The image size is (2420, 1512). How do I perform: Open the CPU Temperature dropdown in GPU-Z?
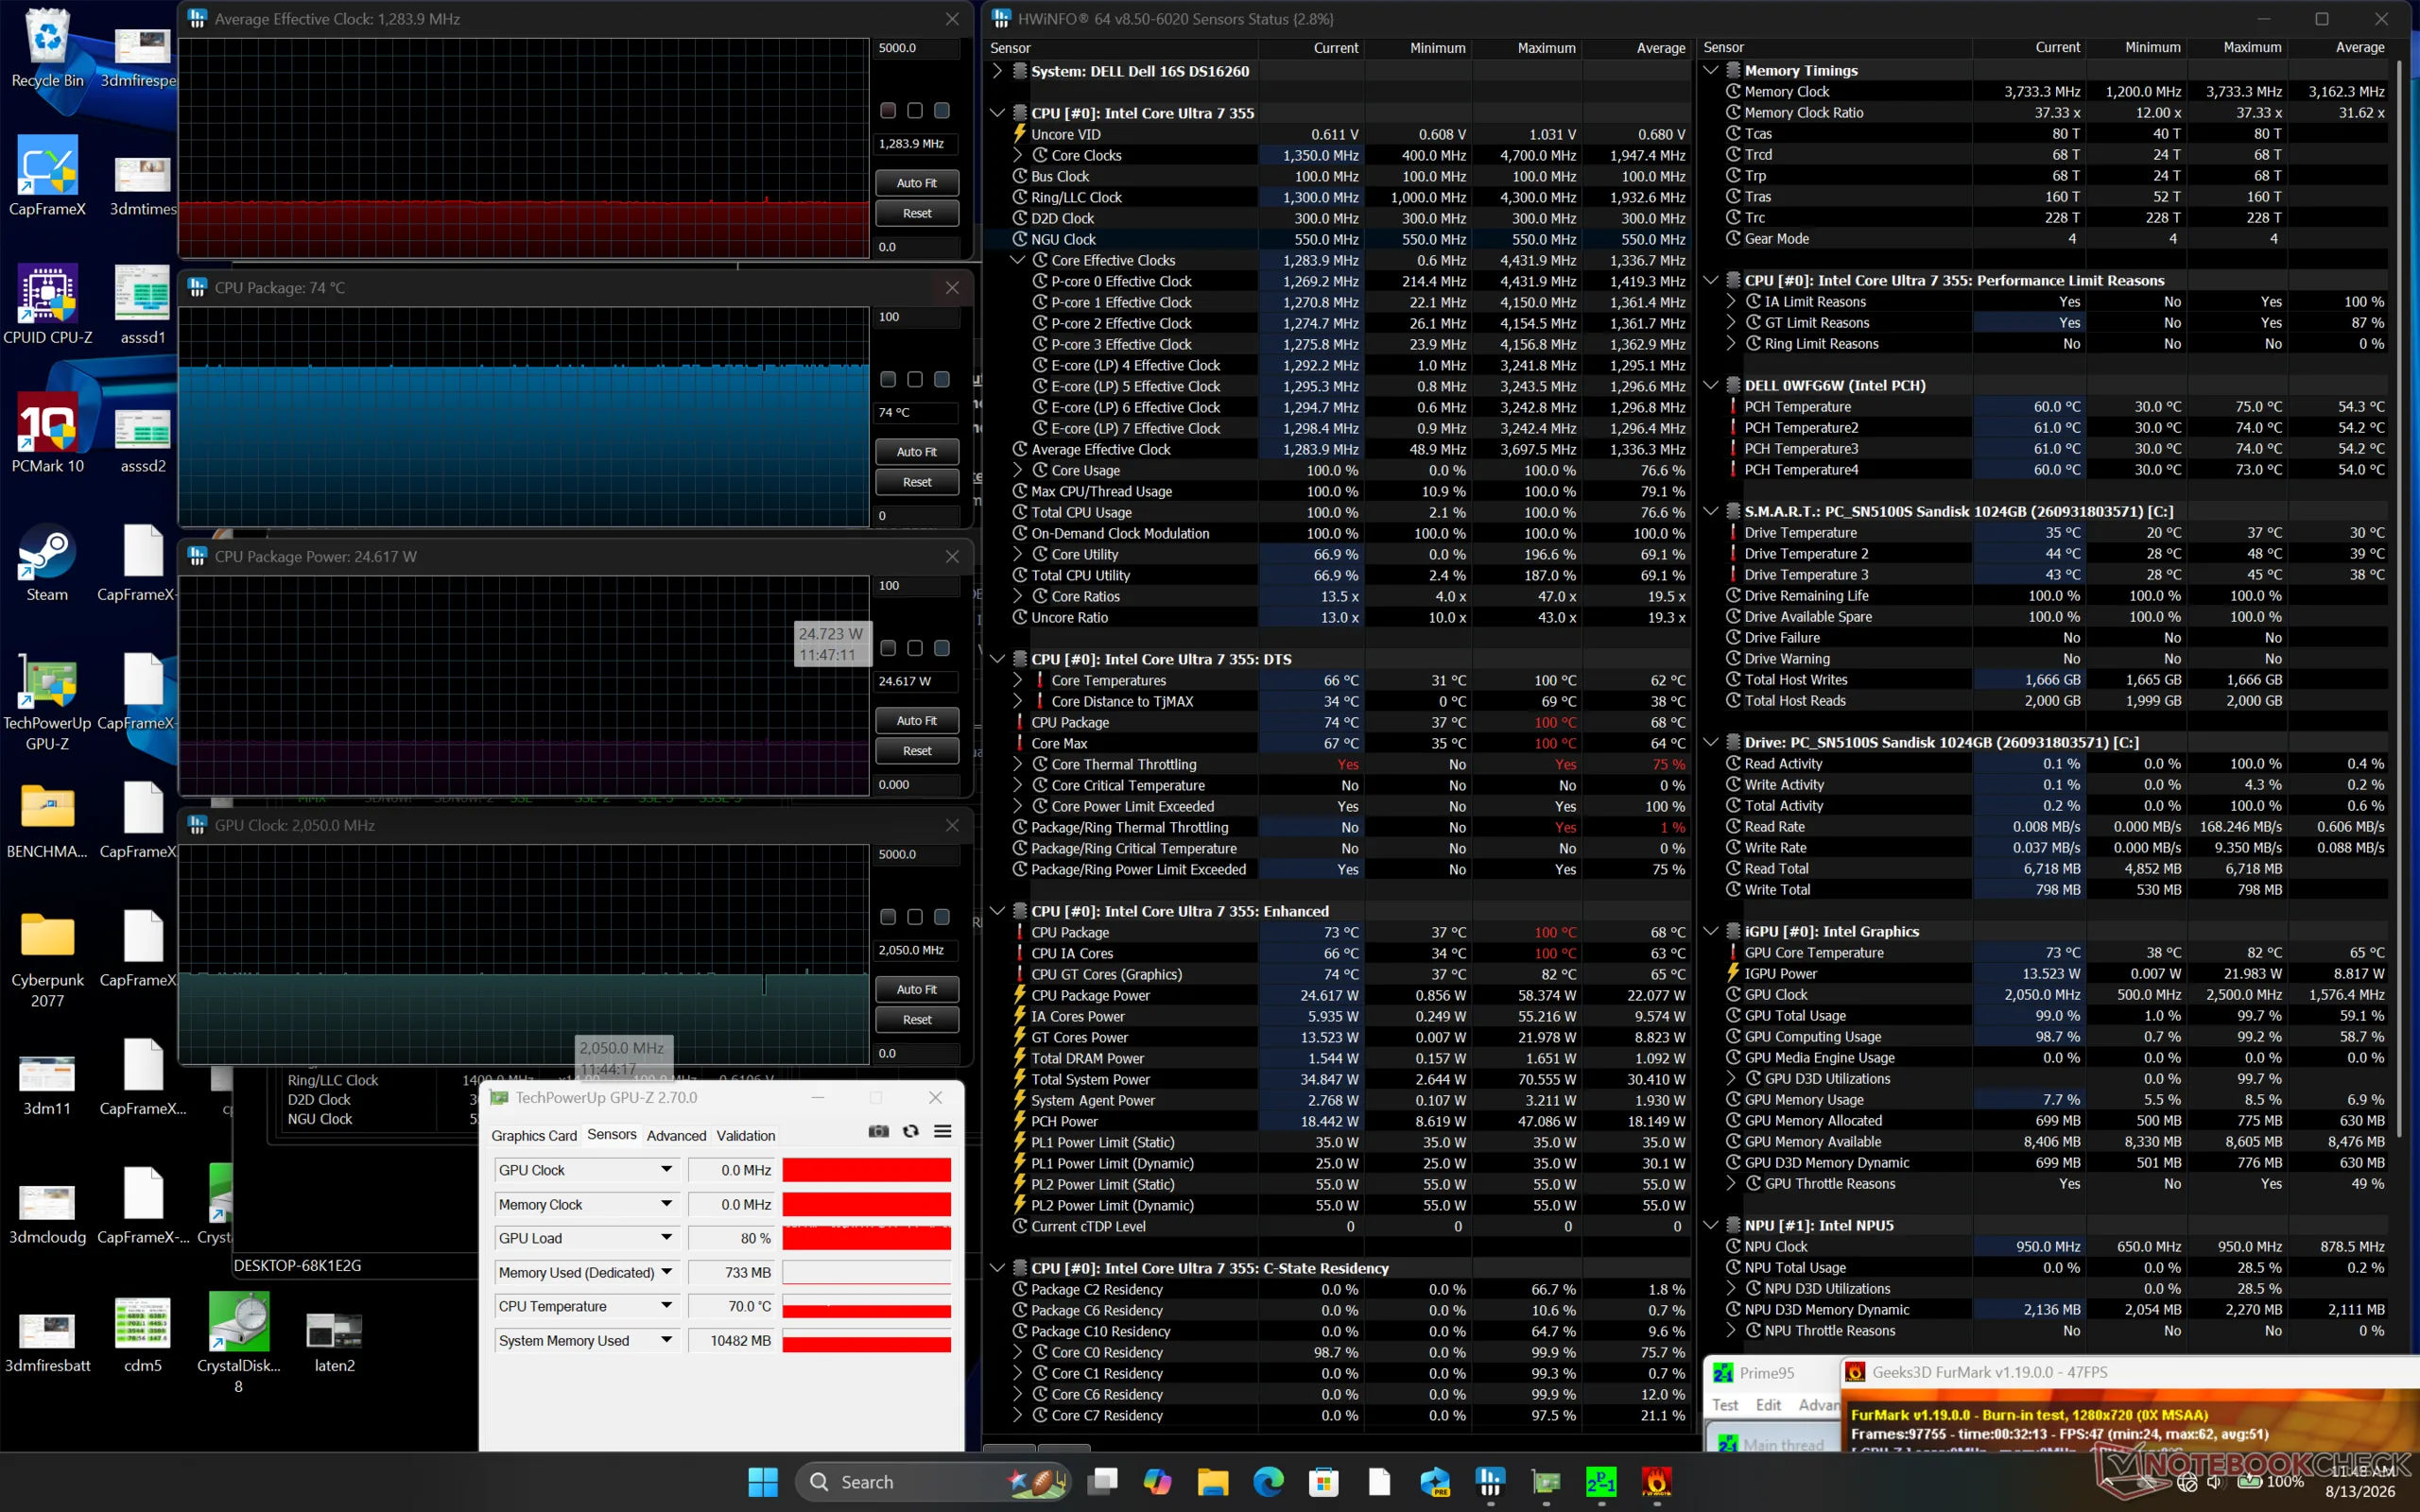[x=666, y=1305]
